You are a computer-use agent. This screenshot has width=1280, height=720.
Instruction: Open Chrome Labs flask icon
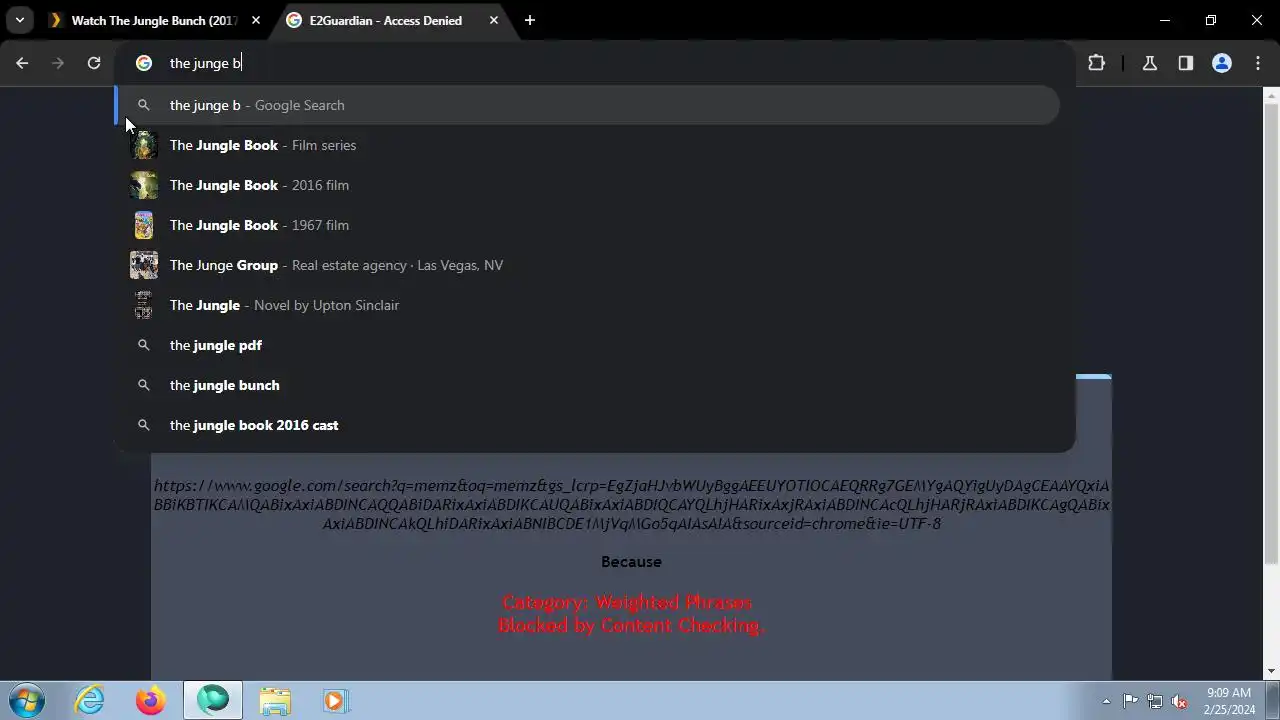(1149, 63)
